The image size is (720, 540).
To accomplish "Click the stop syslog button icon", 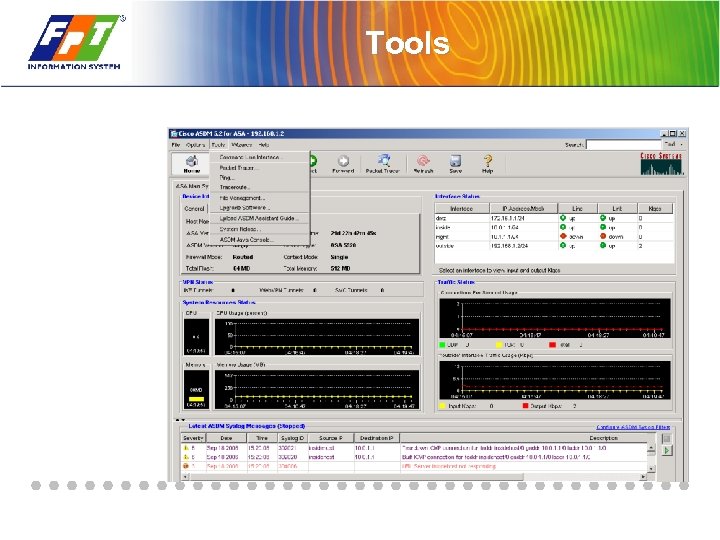I will pyautogui.click(x=667, y=439).
